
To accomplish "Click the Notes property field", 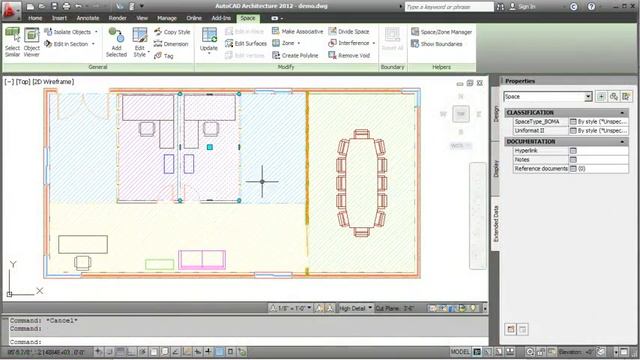I will click(598, 160).
